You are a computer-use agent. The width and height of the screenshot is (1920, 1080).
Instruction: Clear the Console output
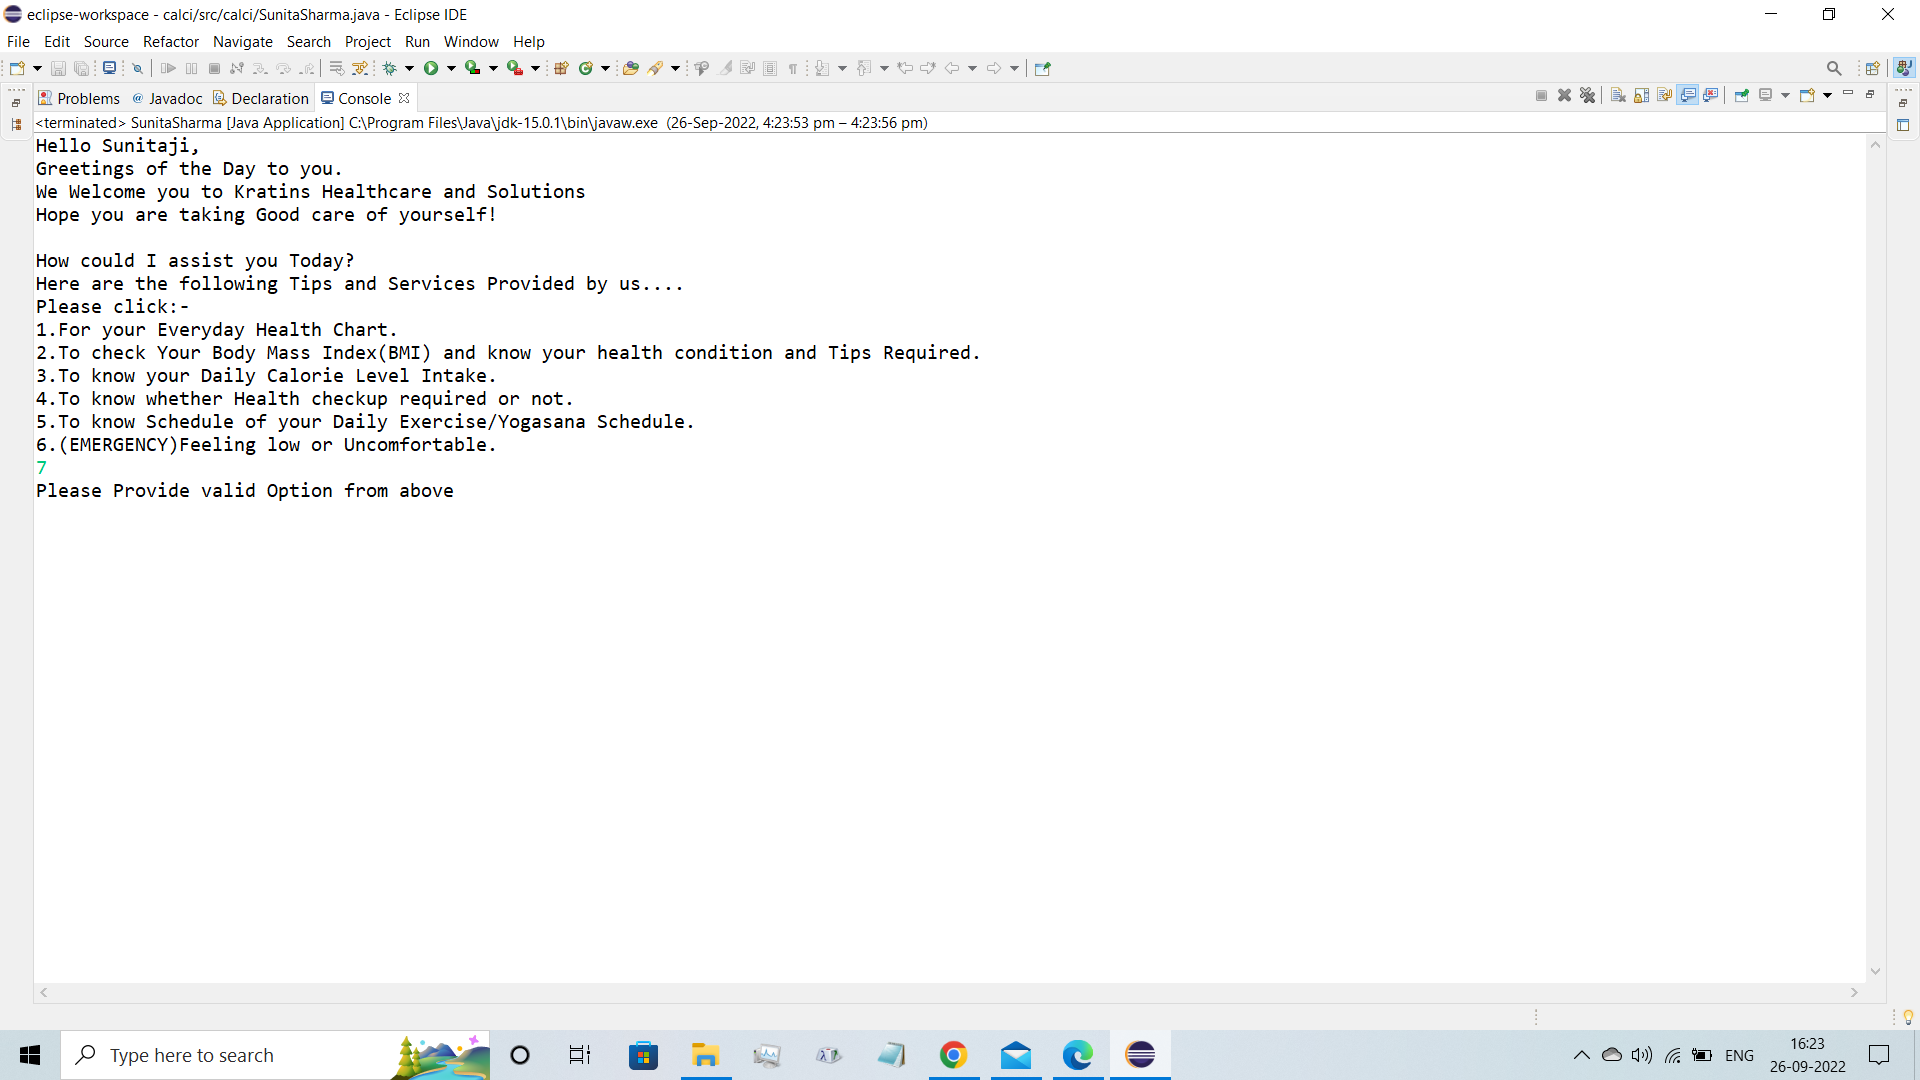(1618, 94)
